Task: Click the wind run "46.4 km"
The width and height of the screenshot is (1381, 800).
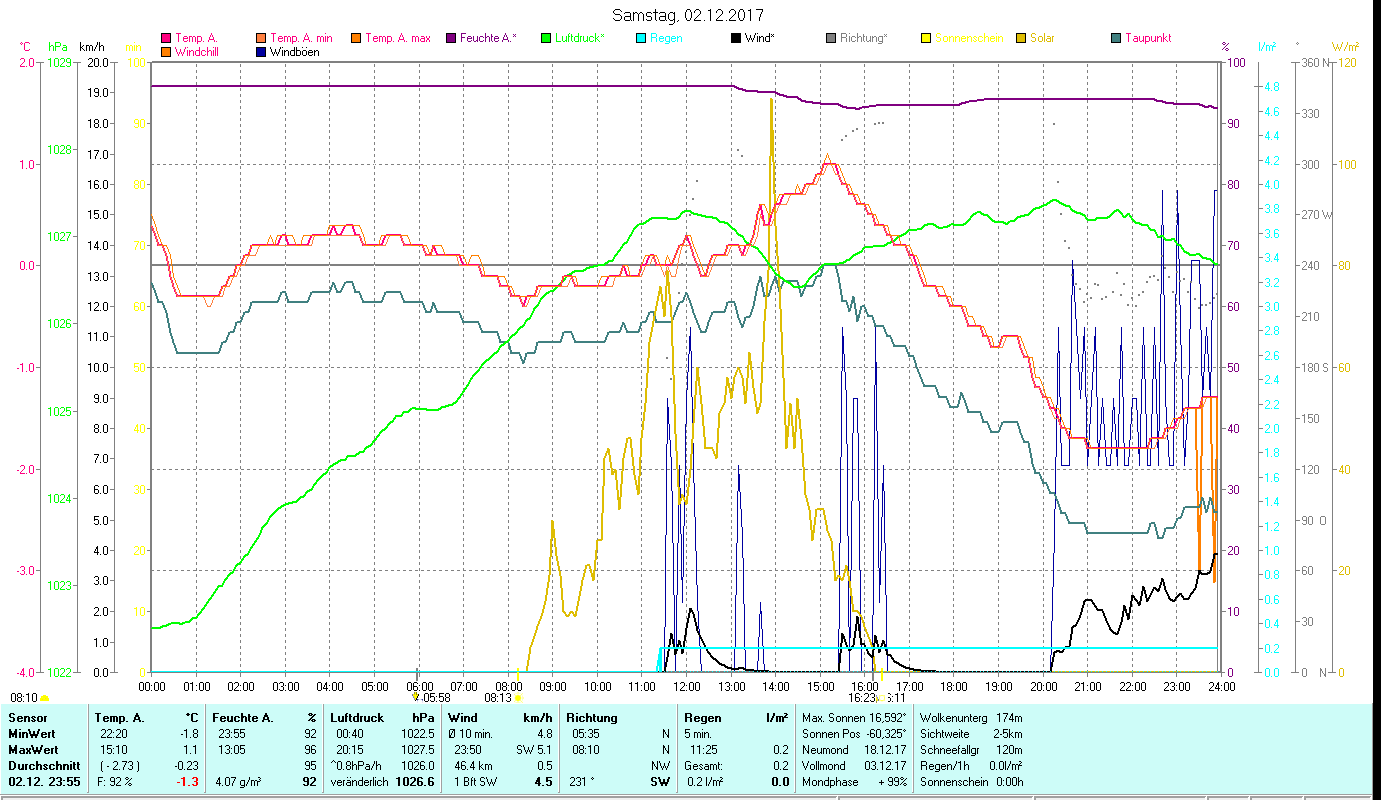Action: pos(473,766)
